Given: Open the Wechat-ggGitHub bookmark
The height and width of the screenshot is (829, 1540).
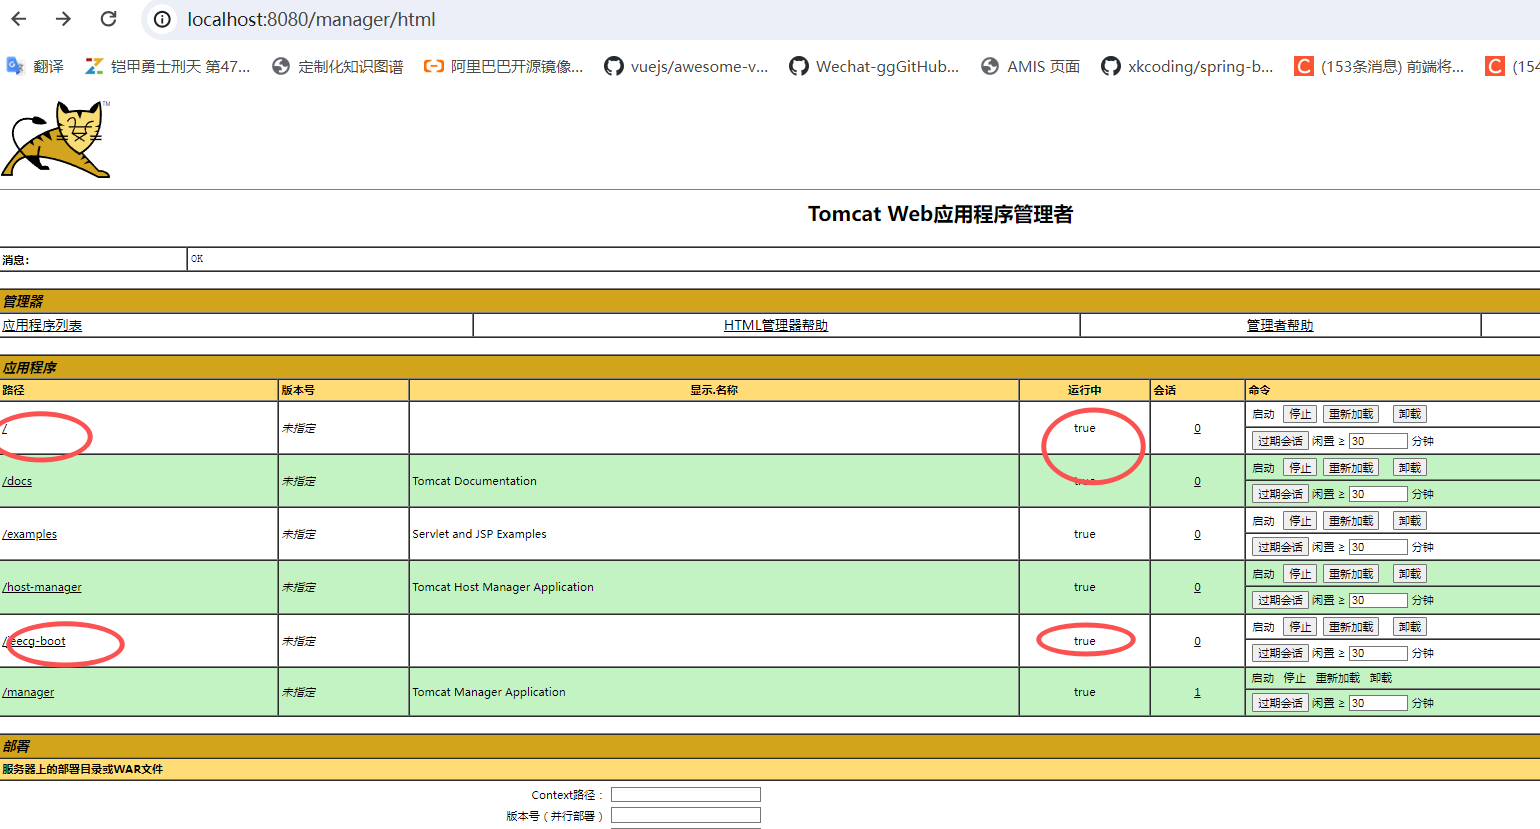Looking at the screenshot, I should coord(874,66).
